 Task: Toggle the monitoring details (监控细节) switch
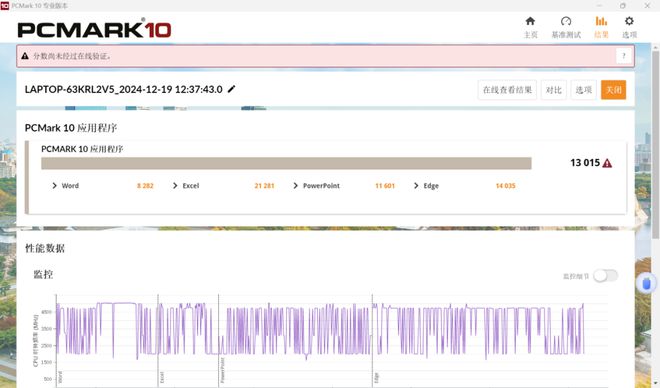605,276
